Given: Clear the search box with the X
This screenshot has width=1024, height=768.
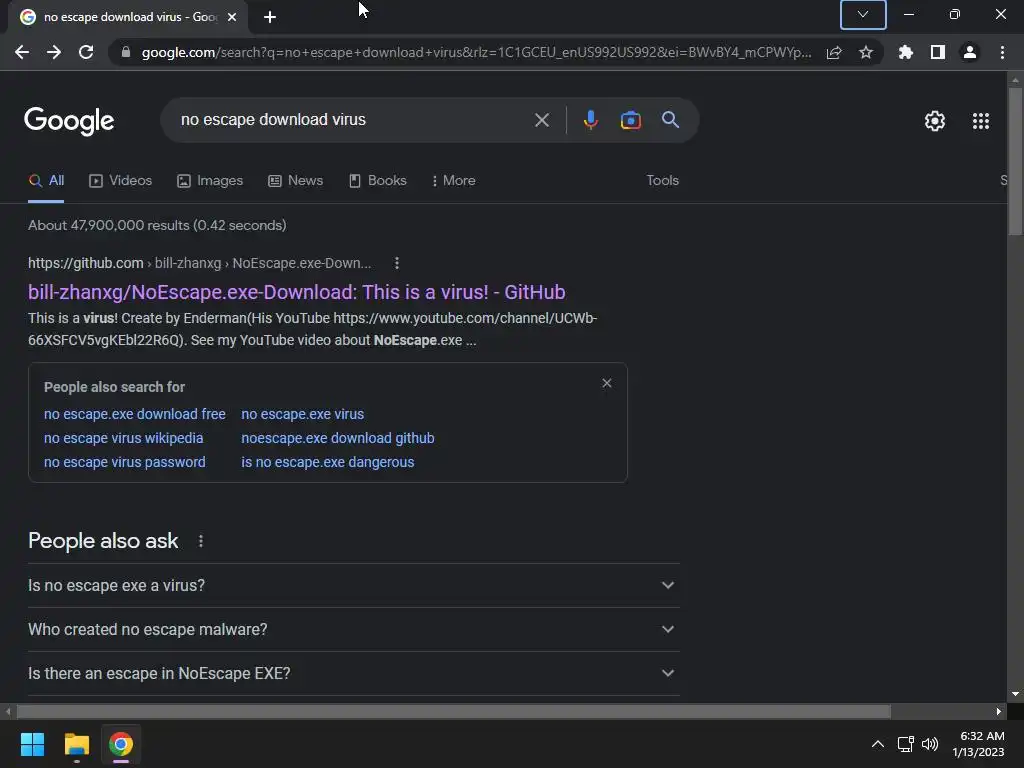Looking at the screenshot, I should pos(542,120).
